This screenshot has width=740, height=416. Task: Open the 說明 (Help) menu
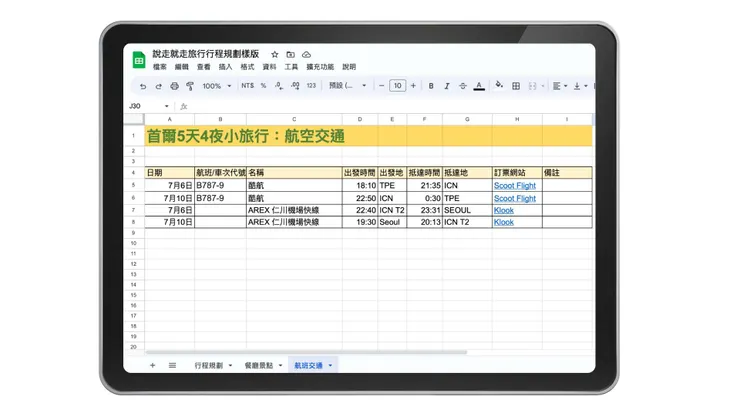(349, 67)
